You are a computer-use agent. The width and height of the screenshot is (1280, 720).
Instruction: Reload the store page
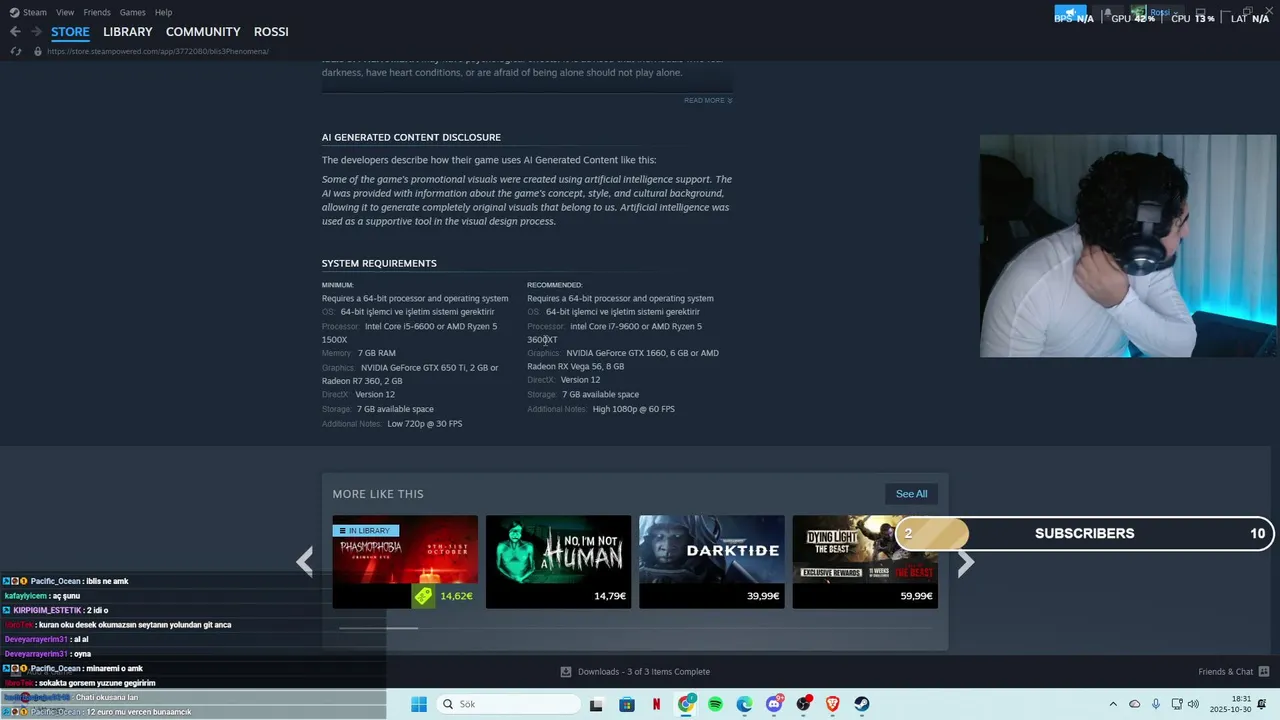[x=16, y=51]
